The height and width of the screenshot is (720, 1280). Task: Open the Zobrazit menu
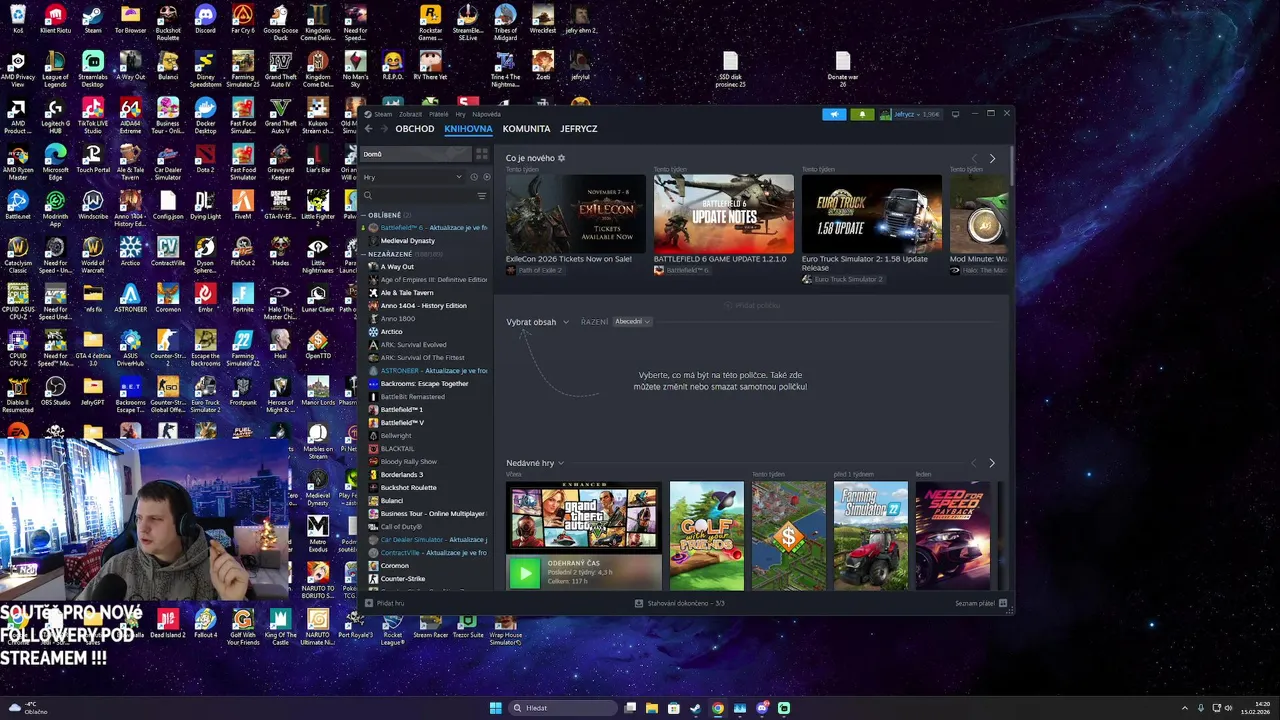click(410, 114)
